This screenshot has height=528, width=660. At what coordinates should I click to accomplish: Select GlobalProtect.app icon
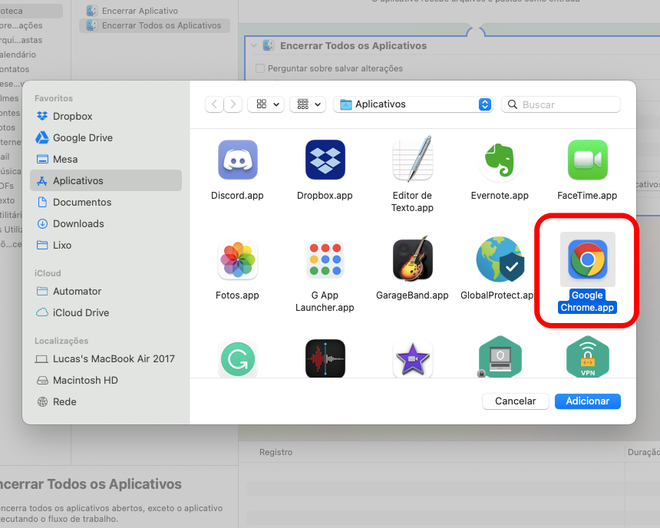[x=500, y=259]
